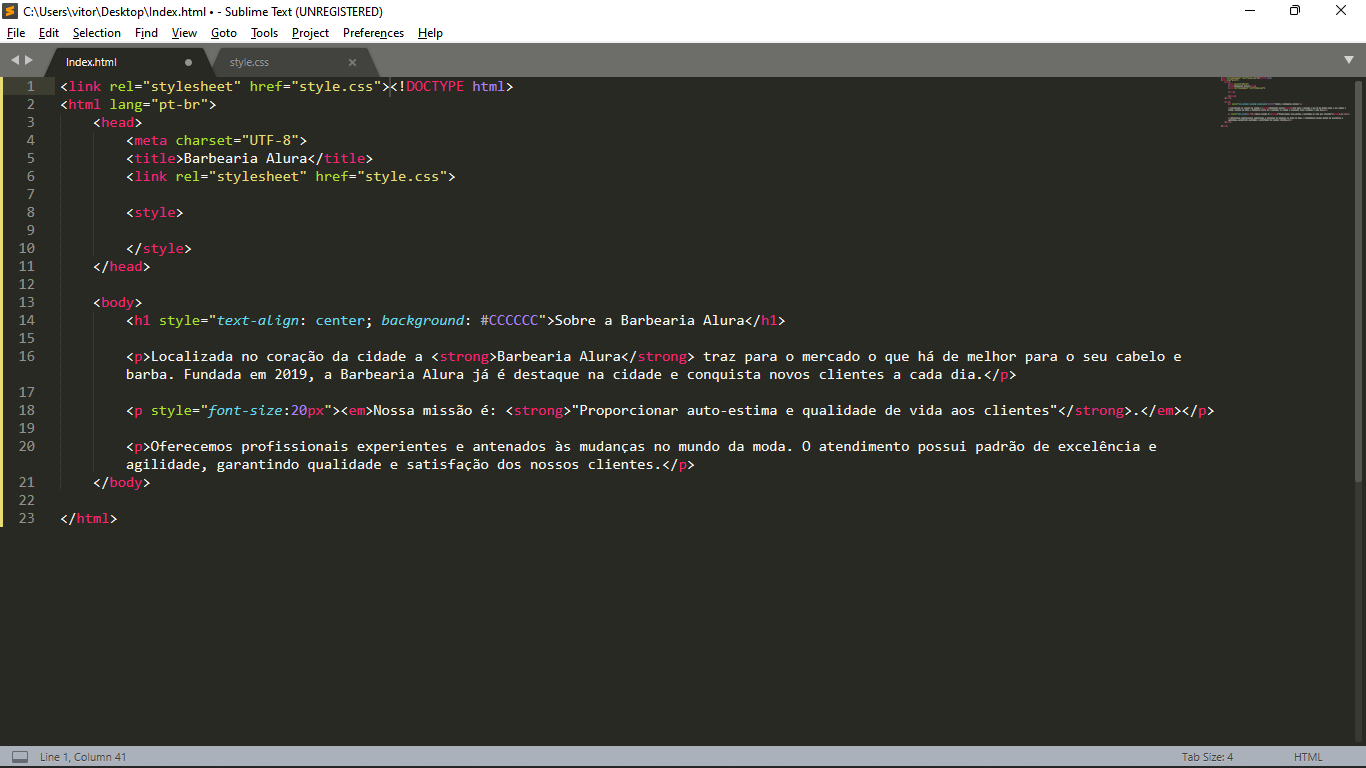Click the word "Localizada" on line 16

coord(192,356)
